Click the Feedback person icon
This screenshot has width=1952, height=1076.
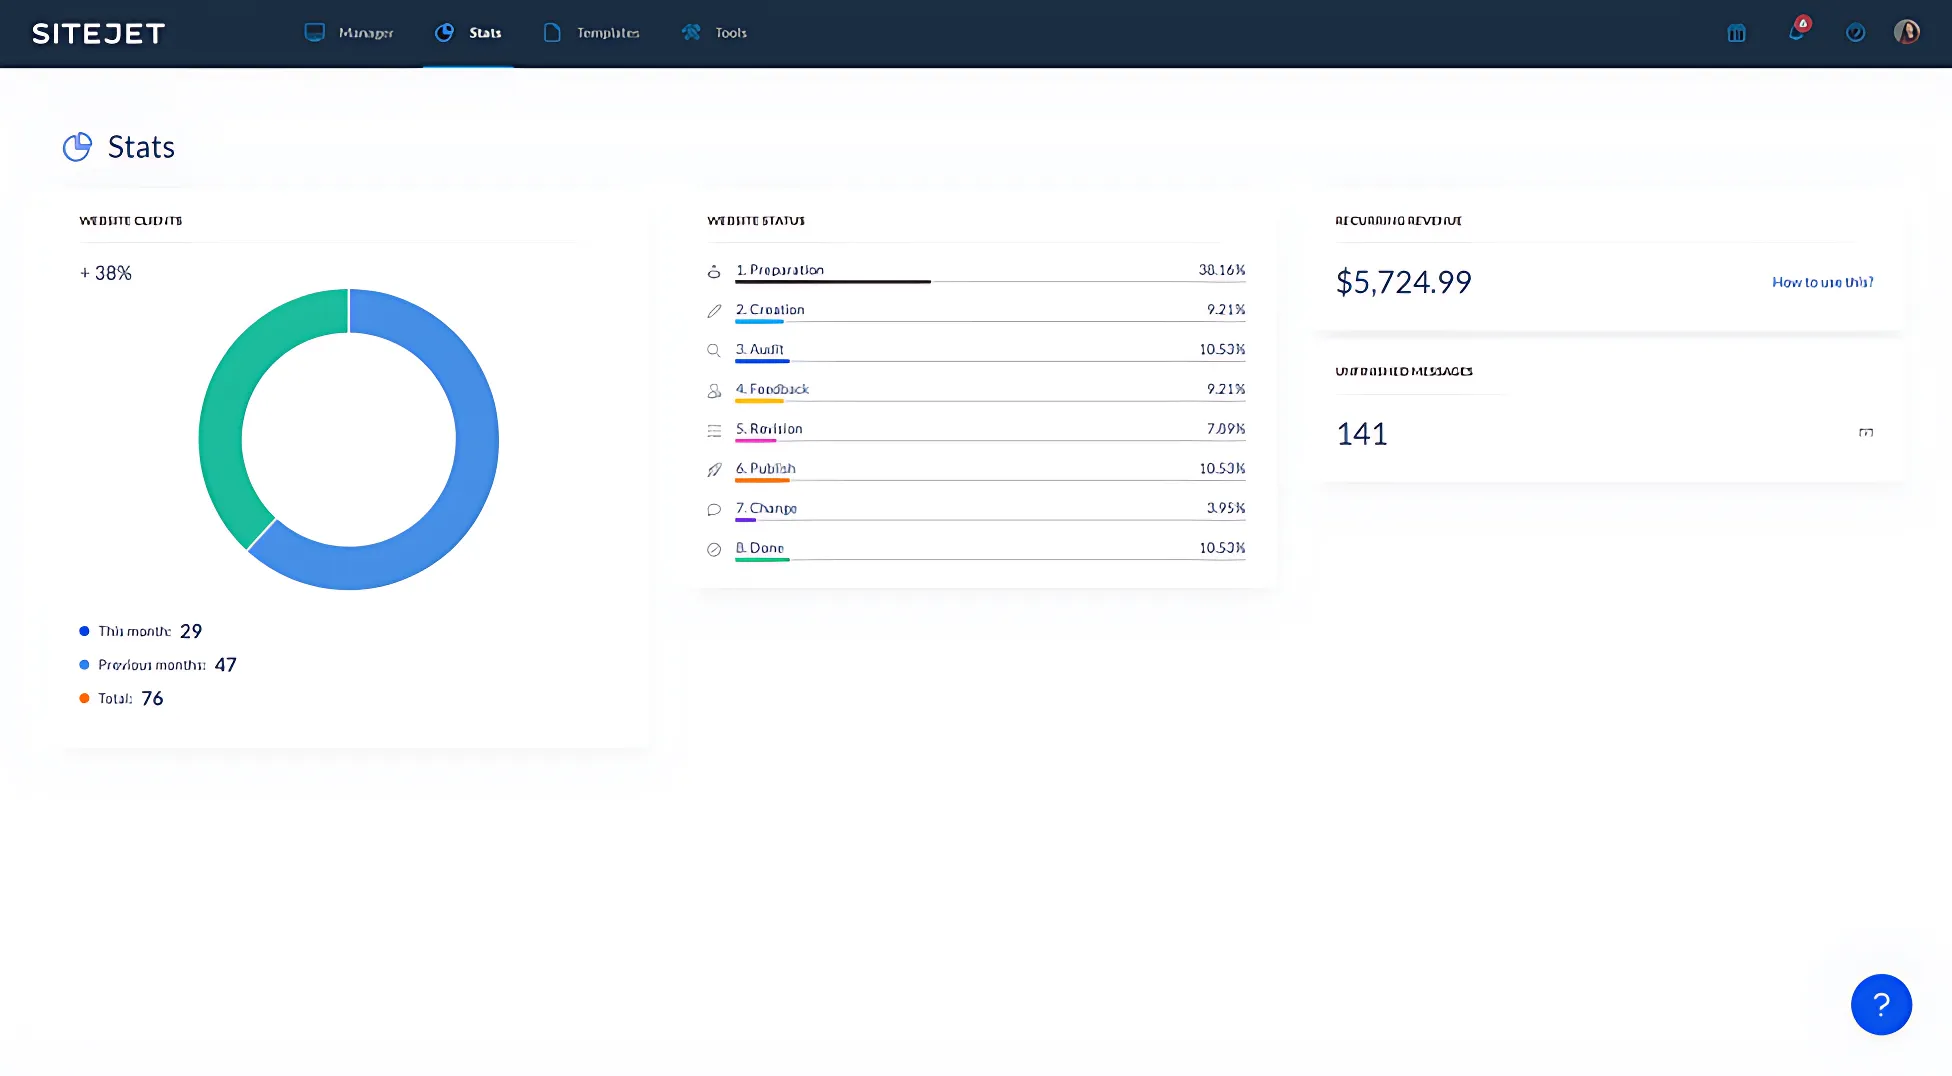click(713, 389)
